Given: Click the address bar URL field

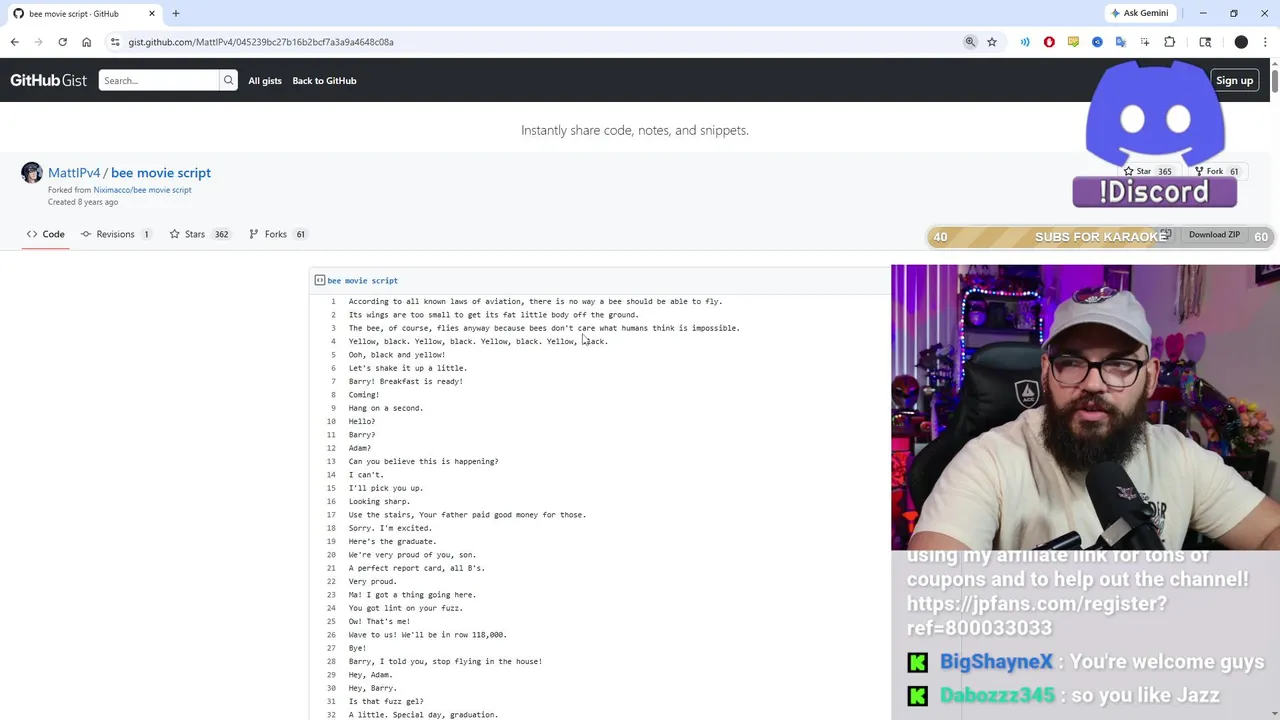Looking at the screenshot, I should tap(540, 42).
